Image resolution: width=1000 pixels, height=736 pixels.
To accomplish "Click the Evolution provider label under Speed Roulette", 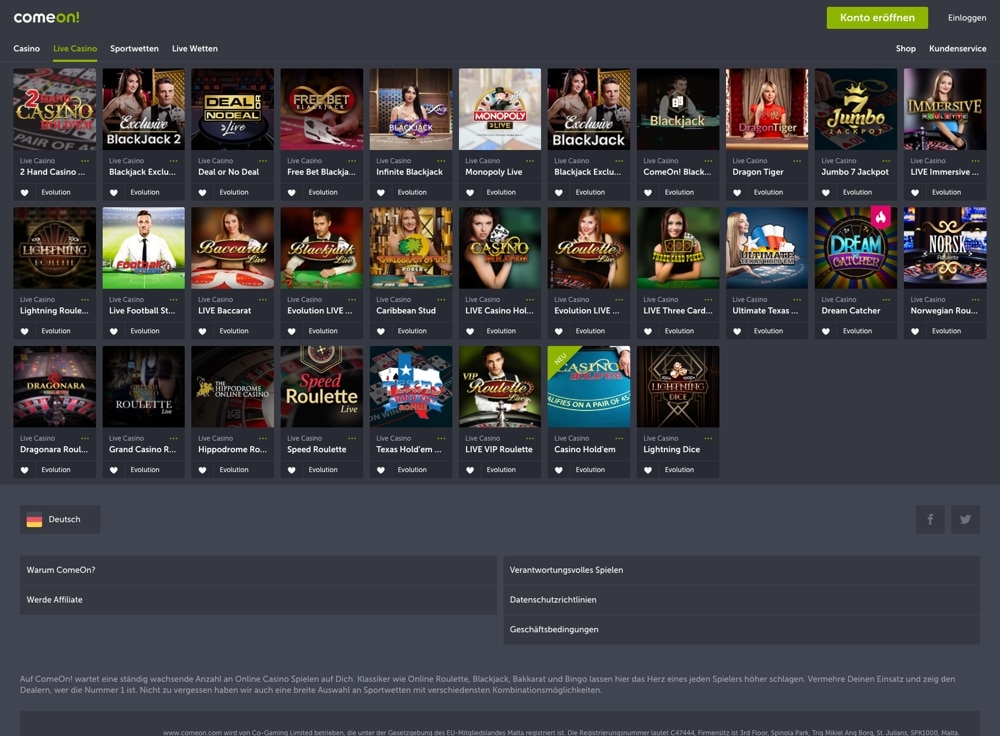I will (323, 470).
